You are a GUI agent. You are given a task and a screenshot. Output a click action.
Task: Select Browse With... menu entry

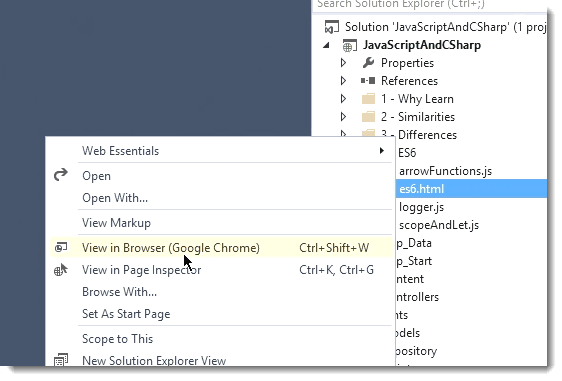[x=220, y=292]
